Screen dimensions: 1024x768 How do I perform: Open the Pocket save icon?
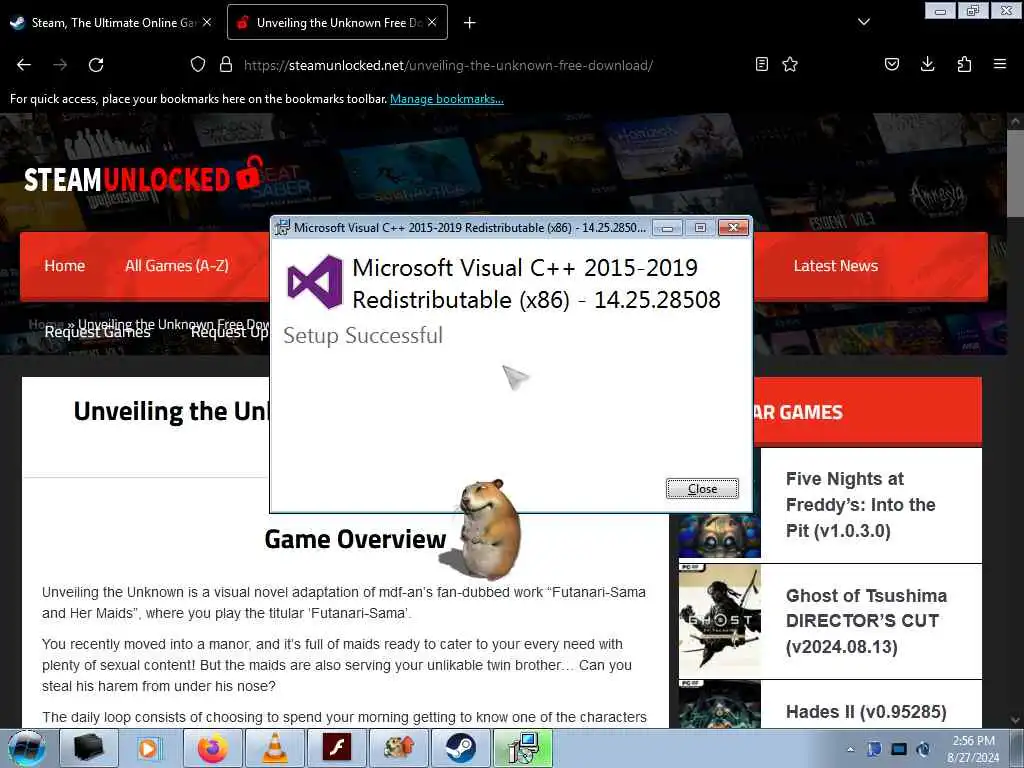point(891,64)
